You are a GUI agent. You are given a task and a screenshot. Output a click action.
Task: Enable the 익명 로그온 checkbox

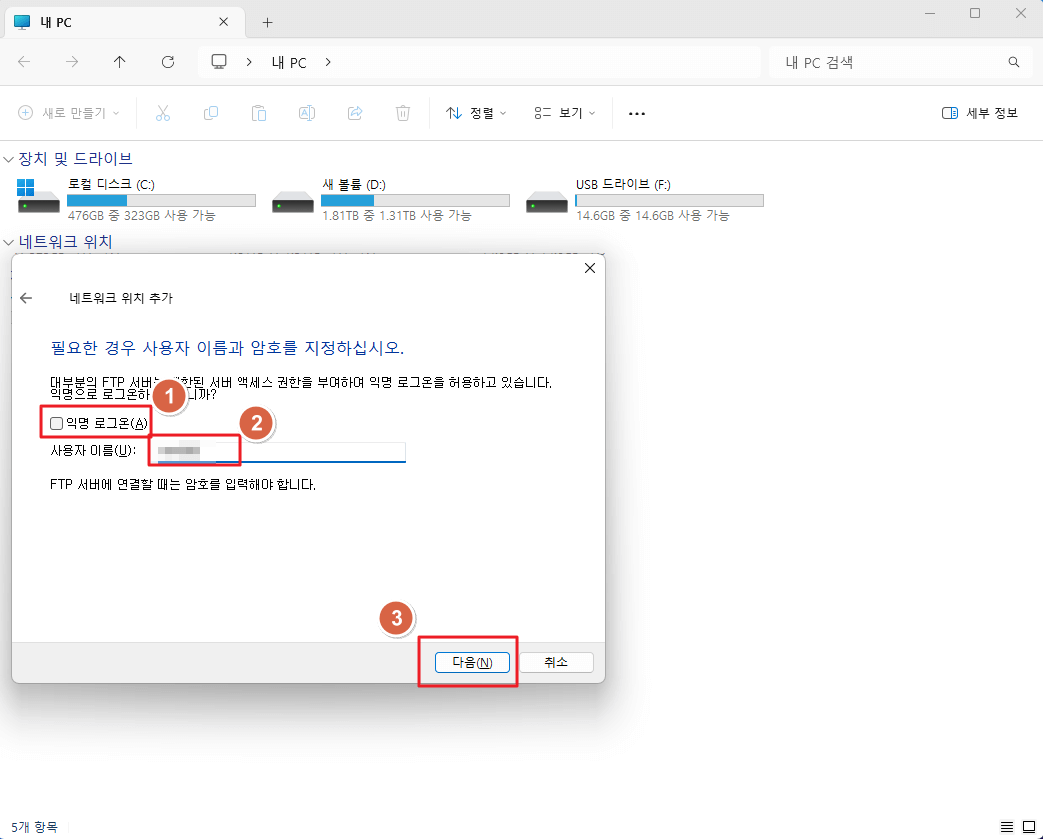tap(55, 423)
